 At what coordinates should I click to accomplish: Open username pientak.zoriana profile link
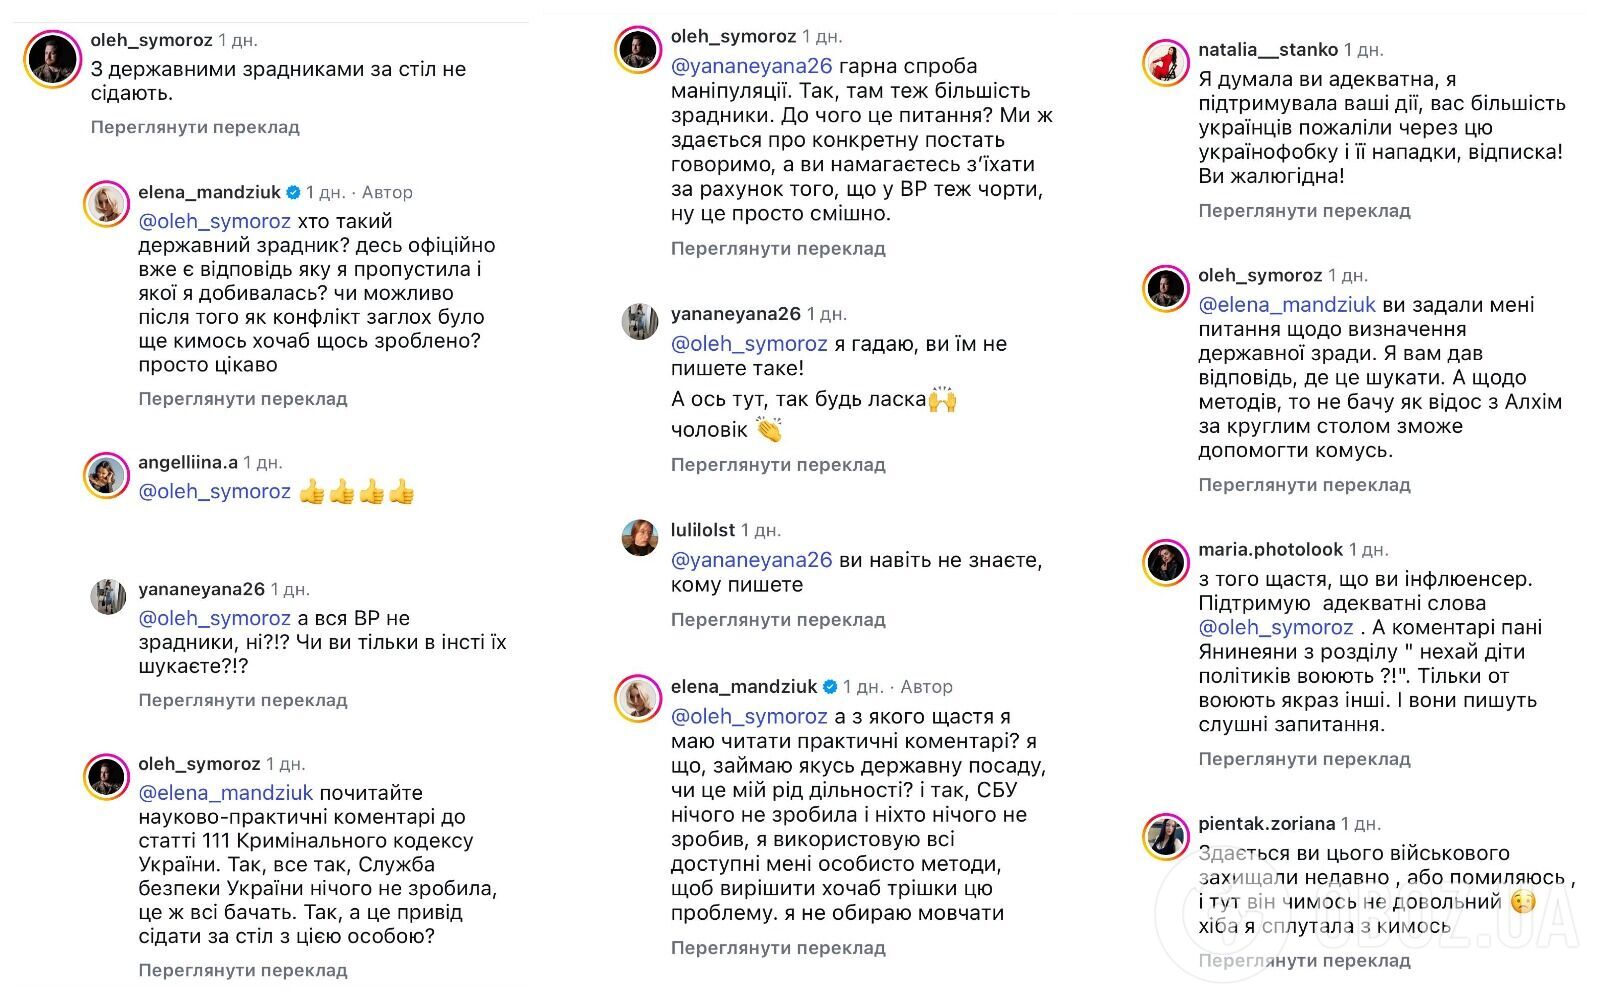(x=1266, y=824)
